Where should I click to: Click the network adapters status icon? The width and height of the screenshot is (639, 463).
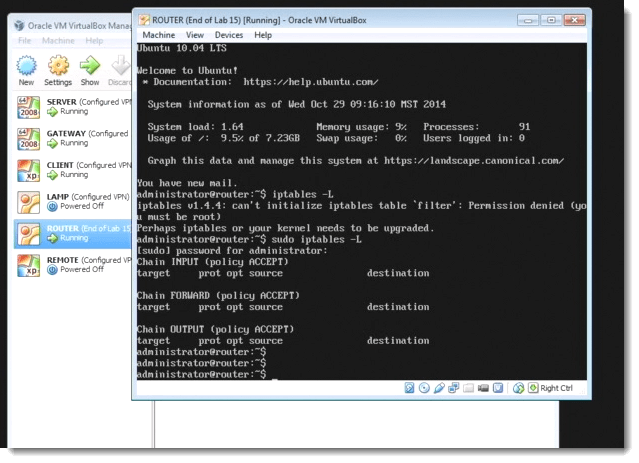point(454,388)
